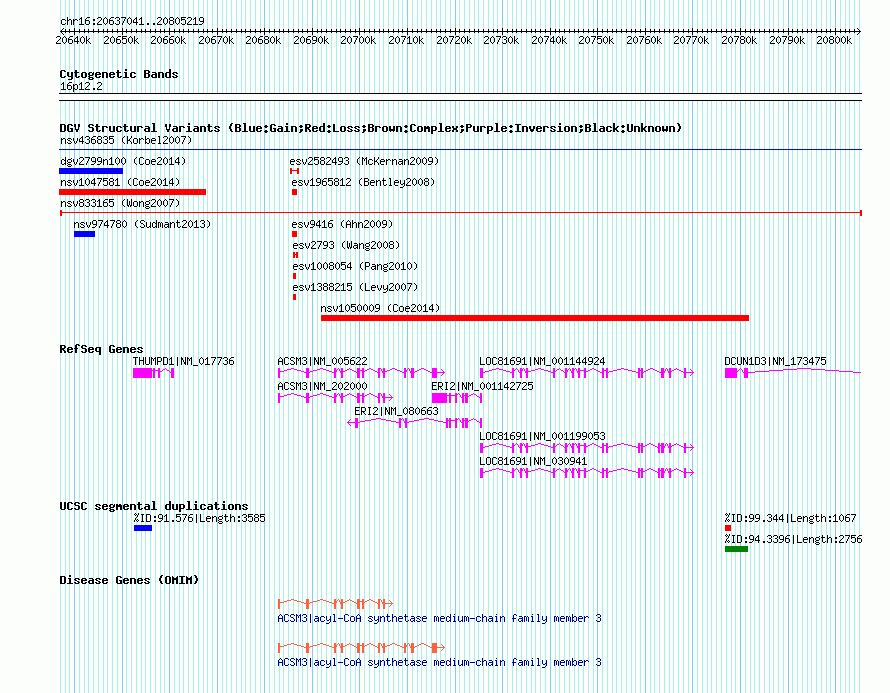
Task: Click the chr16:20637041..20805219 coordinate label
Action: click(x=132, y=21)
